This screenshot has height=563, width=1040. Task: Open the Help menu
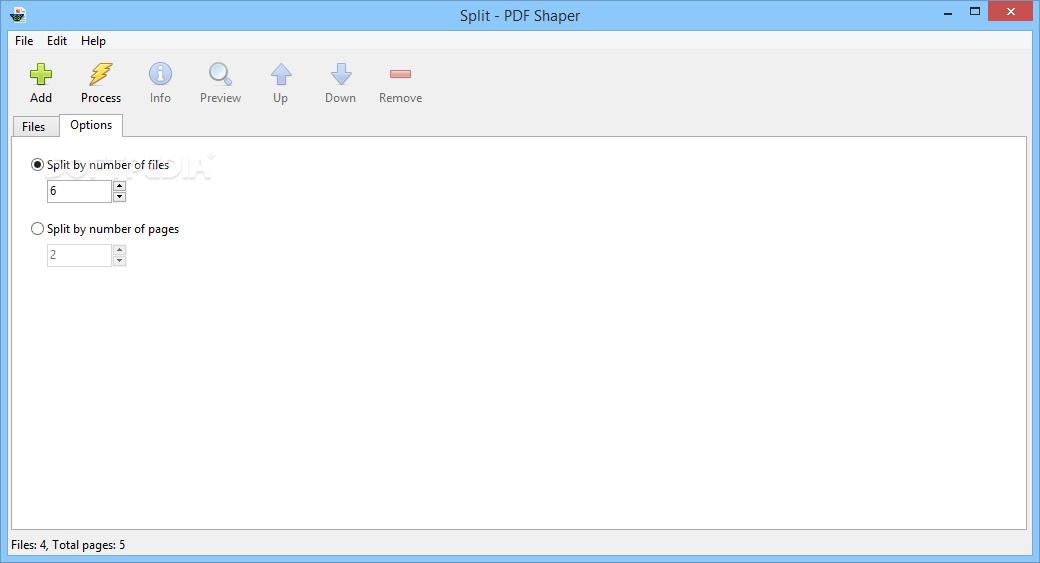94,40
